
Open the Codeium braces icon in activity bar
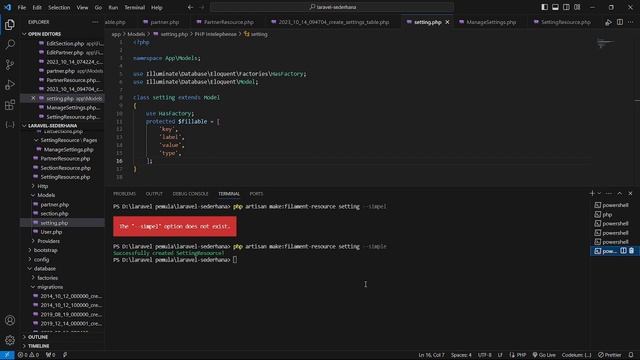click(10, 124)
